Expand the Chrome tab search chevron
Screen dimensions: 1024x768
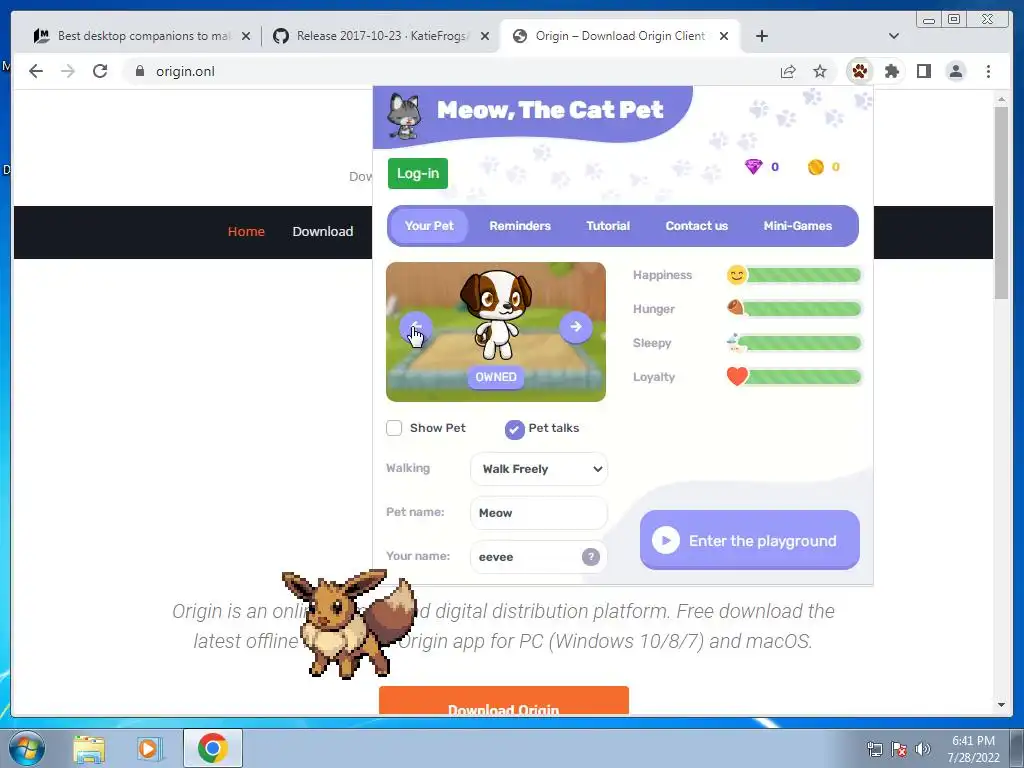tap(894, 36)
